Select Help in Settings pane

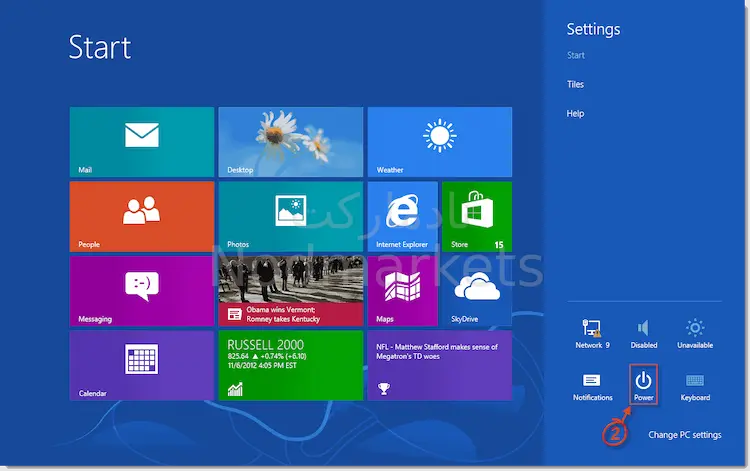tap(575, 113)
